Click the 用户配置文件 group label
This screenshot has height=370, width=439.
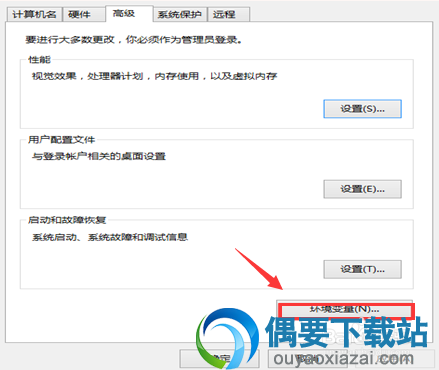pyautogui.click(x=61, y=140)
